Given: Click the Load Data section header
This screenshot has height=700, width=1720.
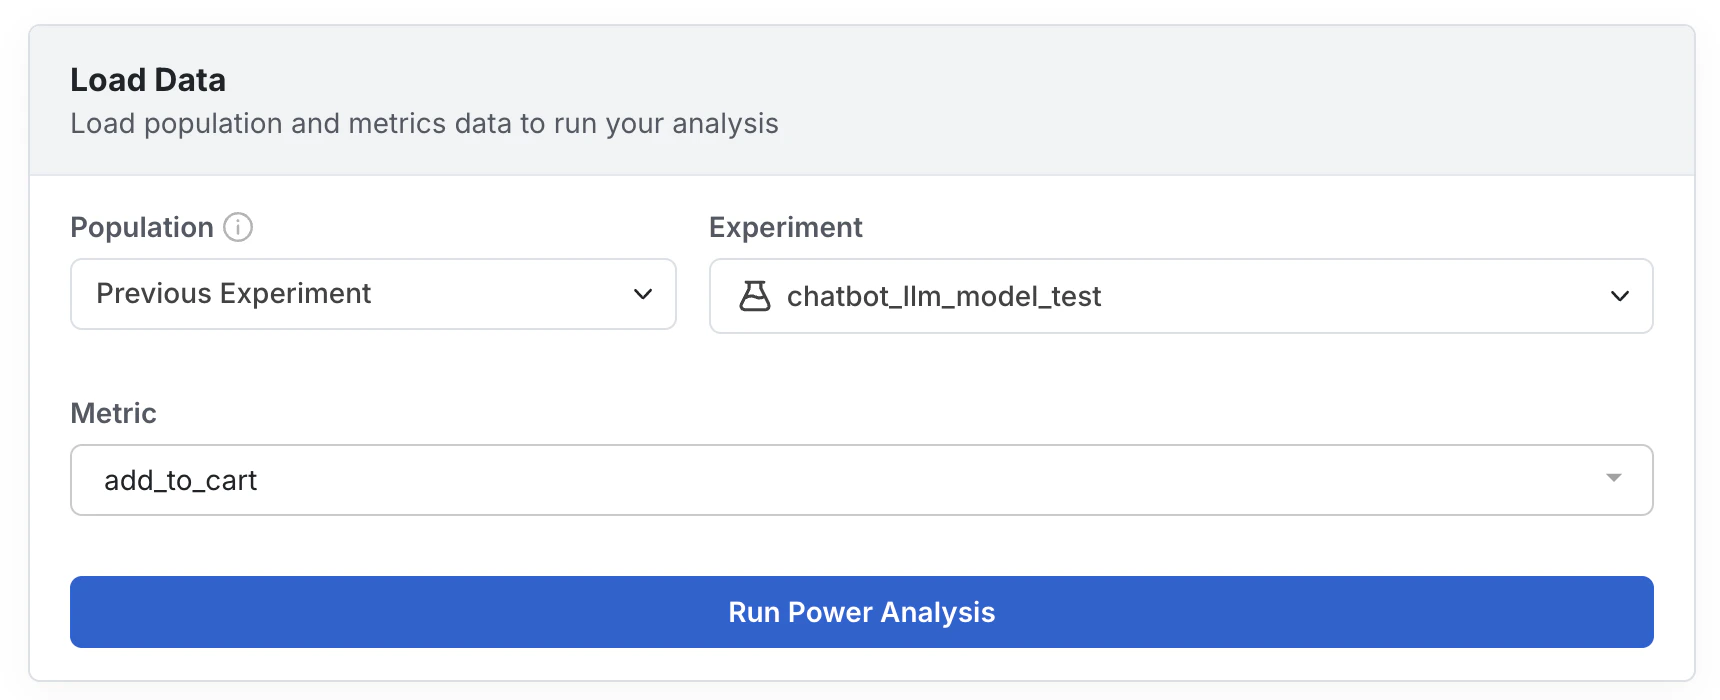Looking at the screenshot, I should pyautogui.click(x=147, y=80).
